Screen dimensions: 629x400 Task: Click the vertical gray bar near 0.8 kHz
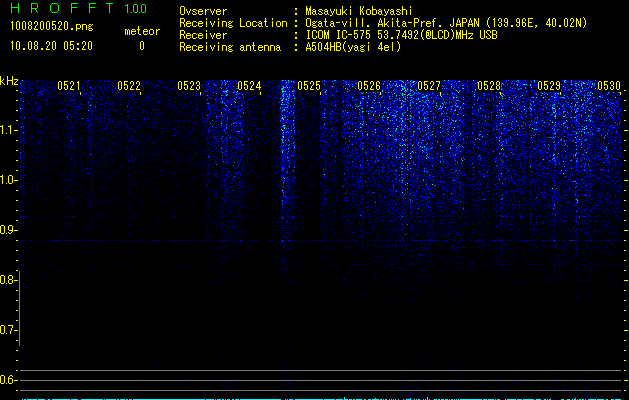tap(20, 308)
